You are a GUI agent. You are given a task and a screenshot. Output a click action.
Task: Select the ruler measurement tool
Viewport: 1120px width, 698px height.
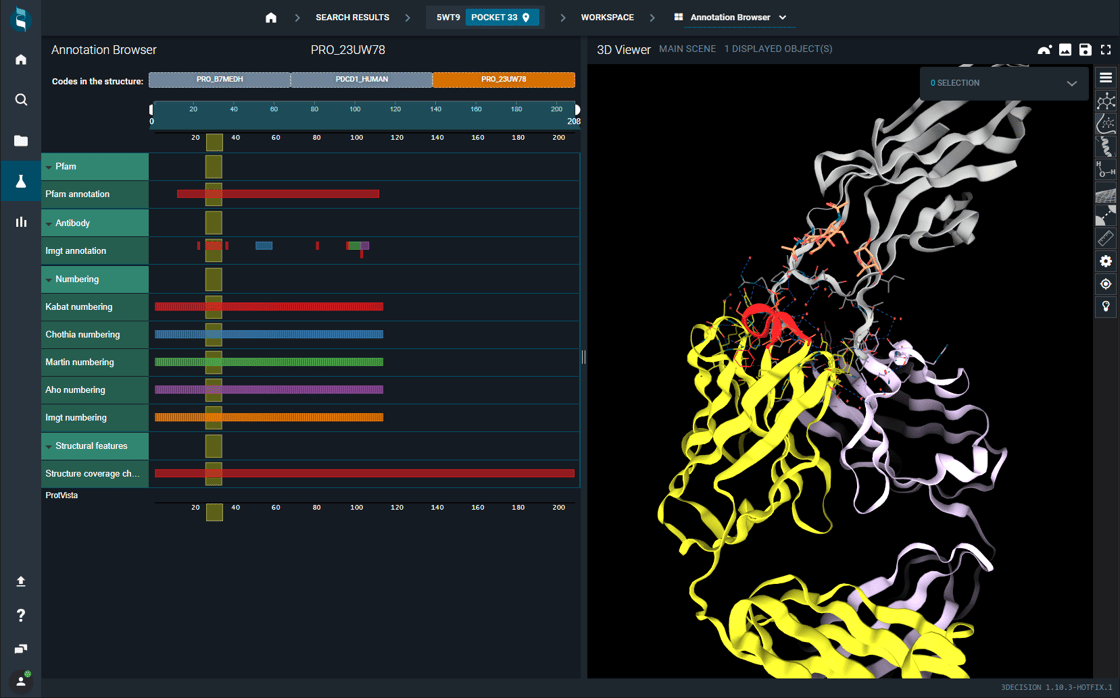click(x=1105, y=238)
